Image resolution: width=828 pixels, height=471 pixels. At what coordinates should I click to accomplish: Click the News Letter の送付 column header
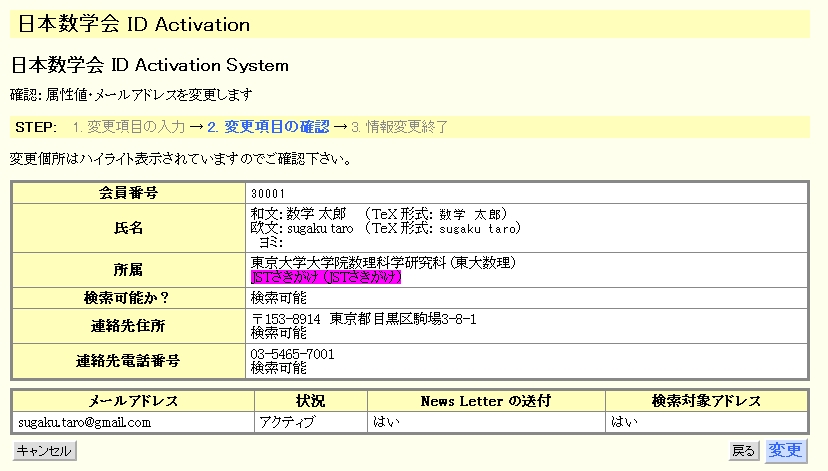pyautogui.click(x=486, y=401)
